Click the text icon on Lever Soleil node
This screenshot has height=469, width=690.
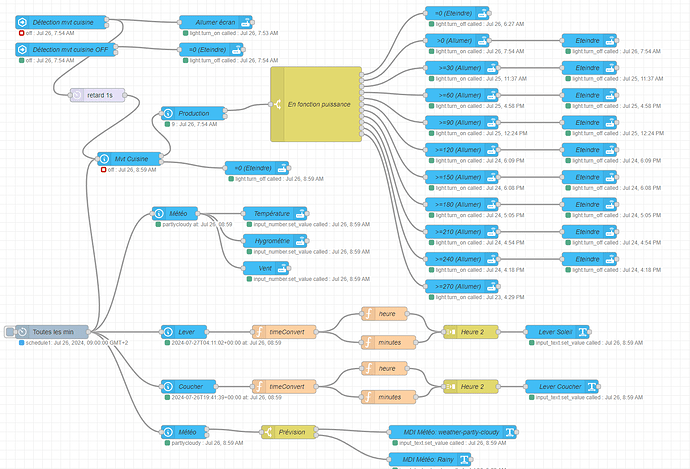(x=583, y=332)
